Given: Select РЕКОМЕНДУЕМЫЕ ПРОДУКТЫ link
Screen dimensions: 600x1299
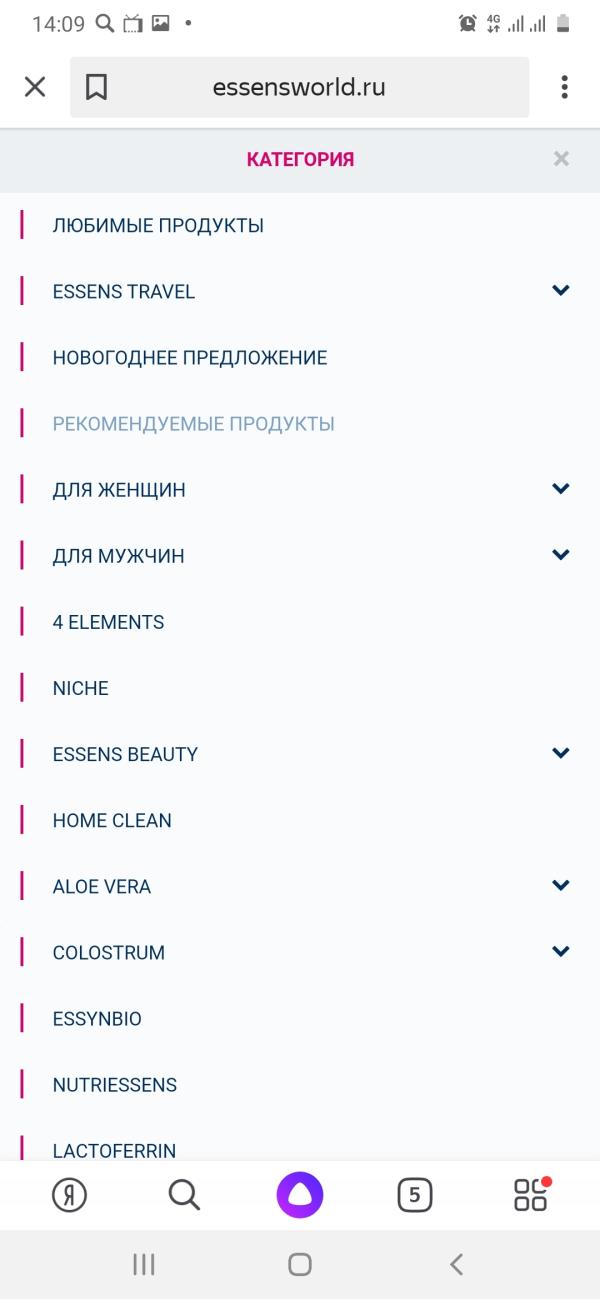Looking at the screenshot, I should tap(194, 424).
